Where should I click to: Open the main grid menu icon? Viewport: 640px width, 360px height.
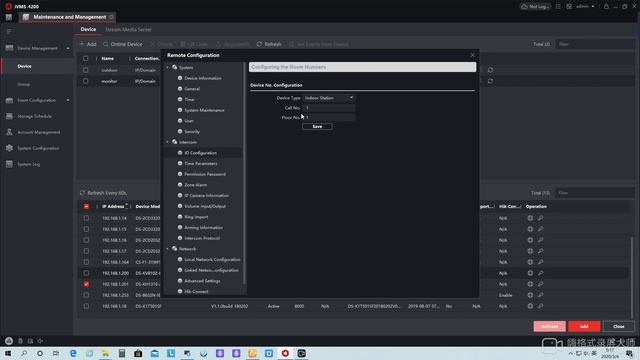click(x=9, y=17)
